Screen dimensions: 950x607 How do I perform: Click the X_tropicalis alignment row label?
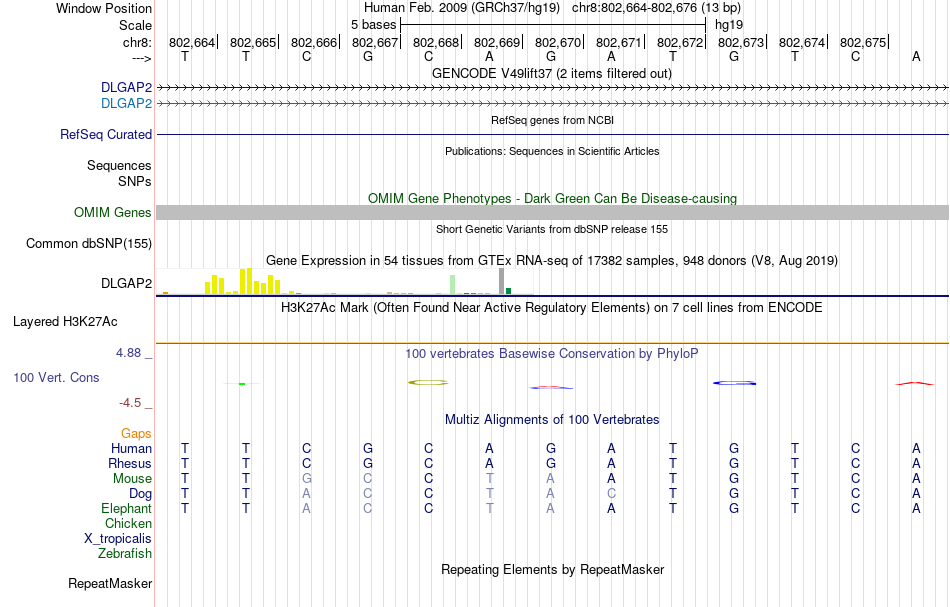click(118, 539)
